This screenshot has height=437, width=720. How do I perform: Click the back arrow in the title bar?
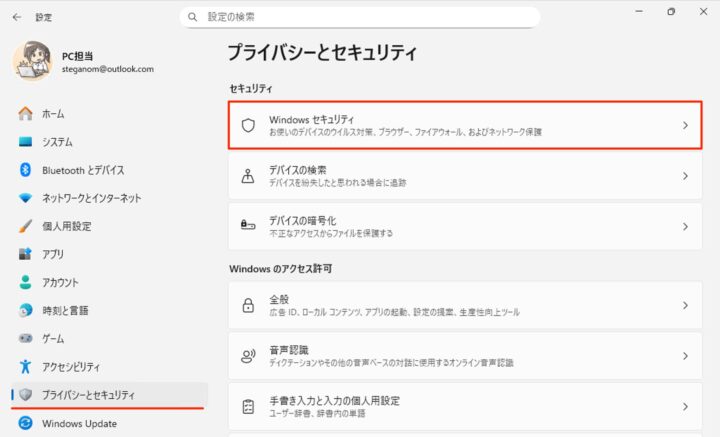(17, 17)
